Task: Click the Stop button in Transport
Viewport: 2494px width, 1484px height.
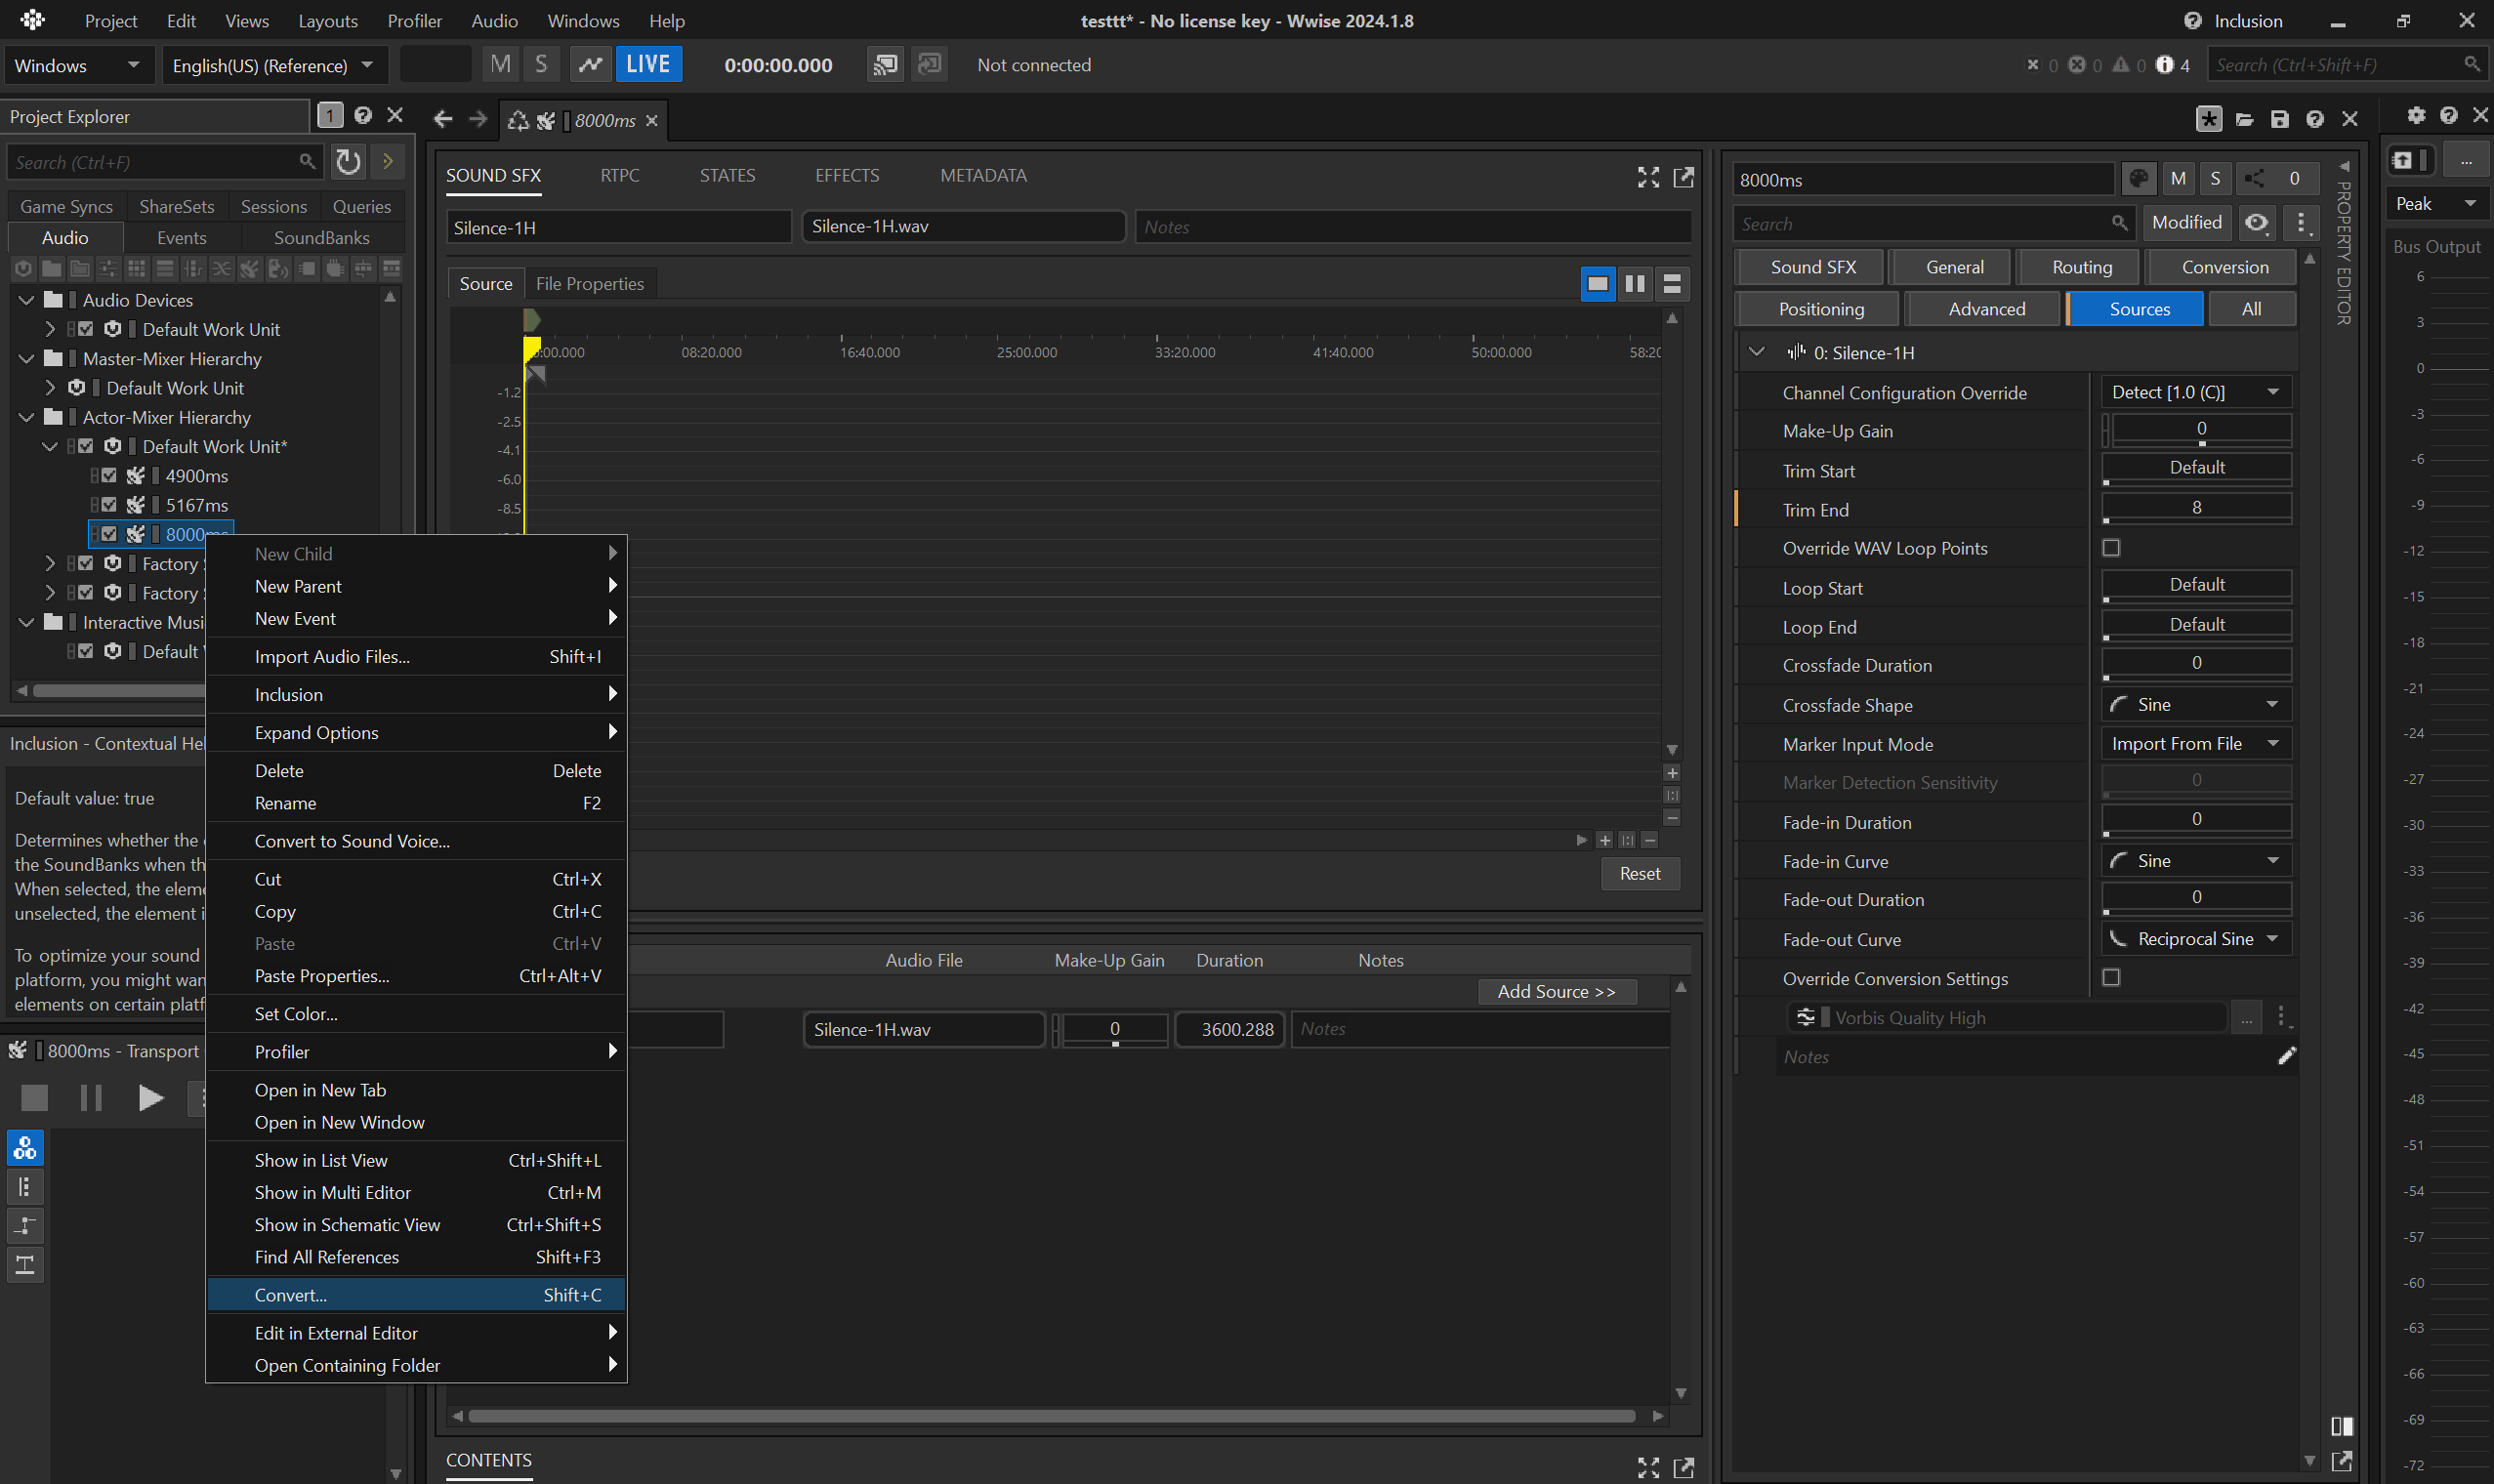Action: pos(35,1098)
